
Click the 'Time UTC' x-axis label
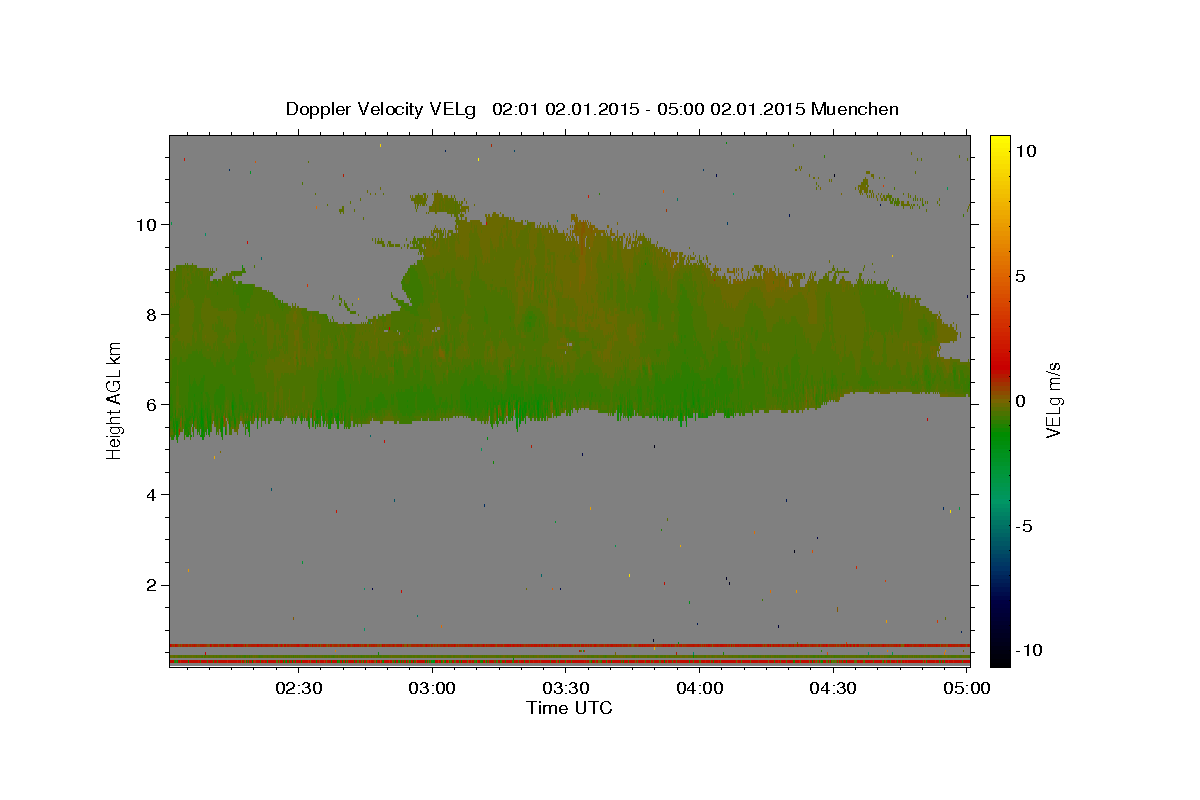click(x=569, y=708)
